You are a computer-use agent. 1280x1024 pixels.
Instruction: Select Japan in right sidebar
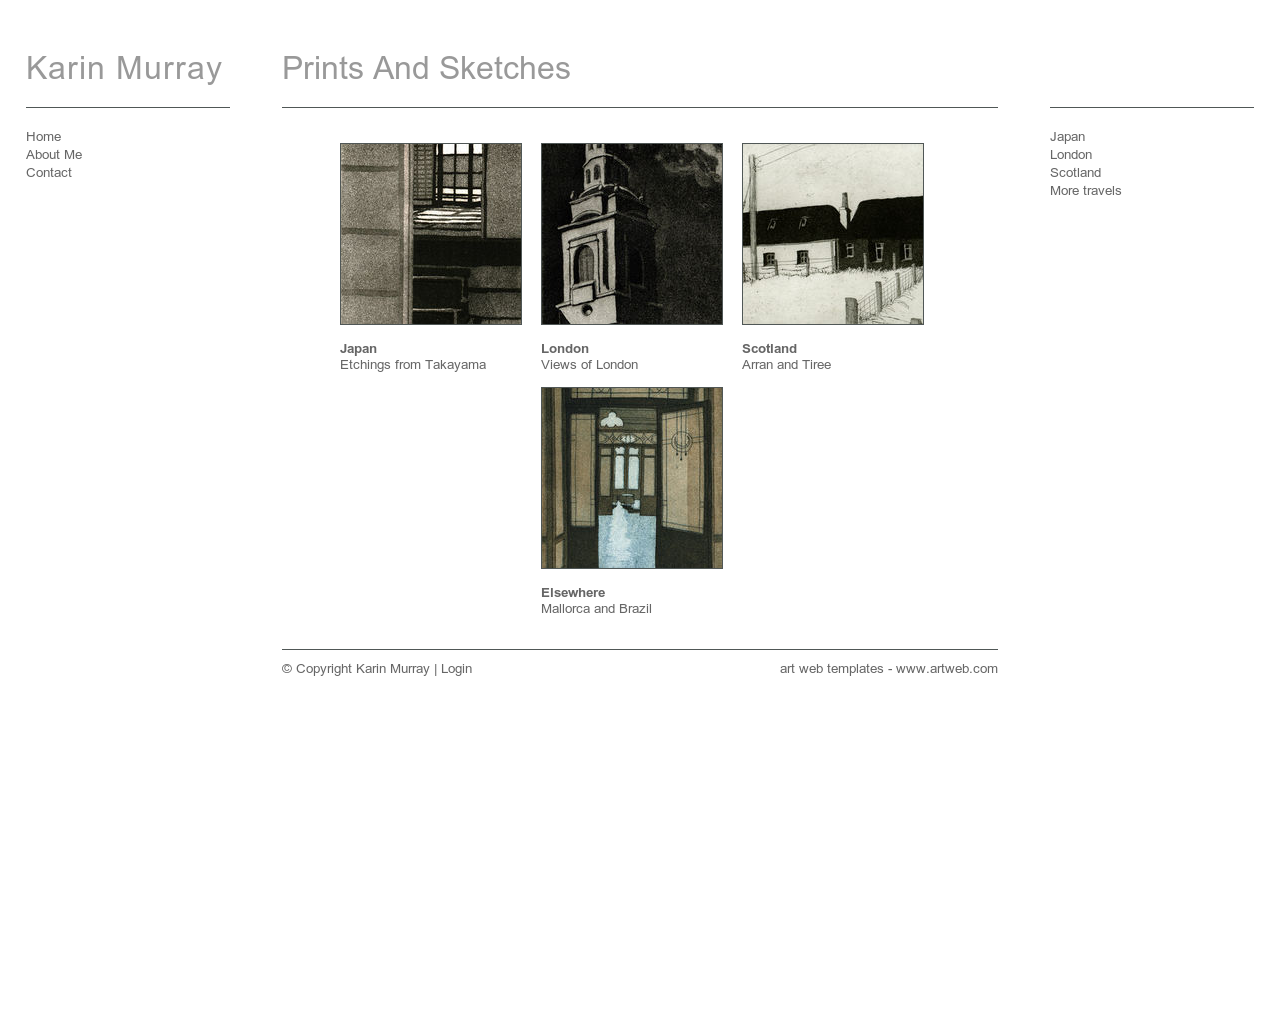1067,137
